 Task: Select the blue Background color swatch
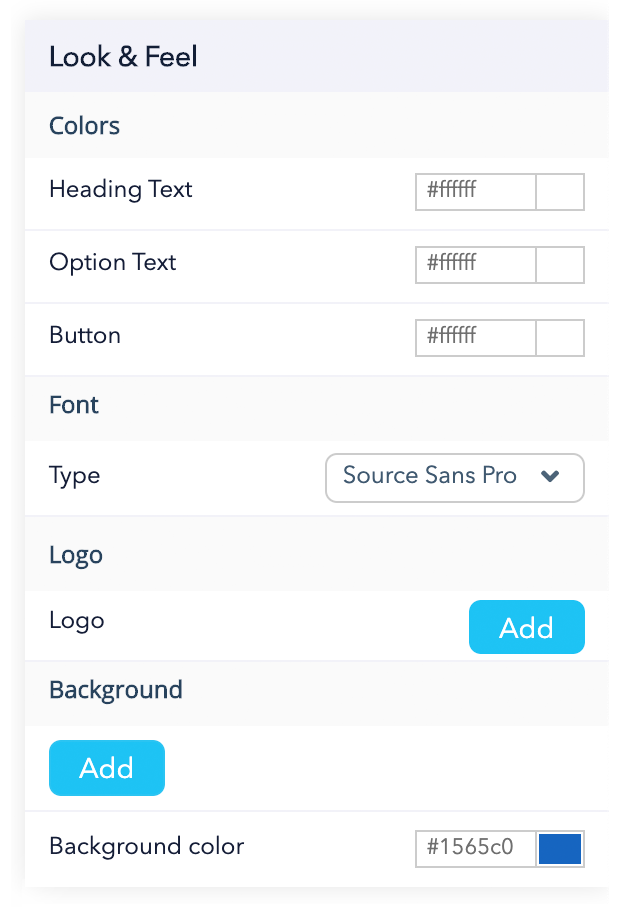[560, 848]
